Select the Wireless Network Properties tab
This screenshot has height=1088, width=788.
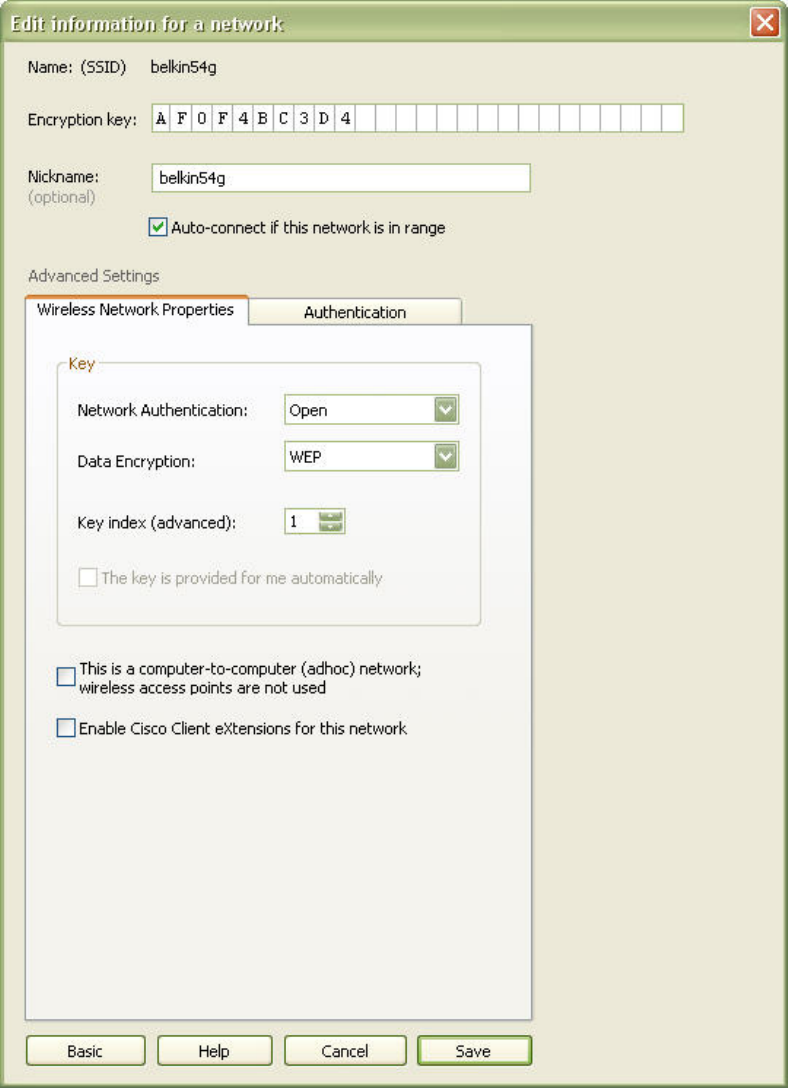[136, 309]
